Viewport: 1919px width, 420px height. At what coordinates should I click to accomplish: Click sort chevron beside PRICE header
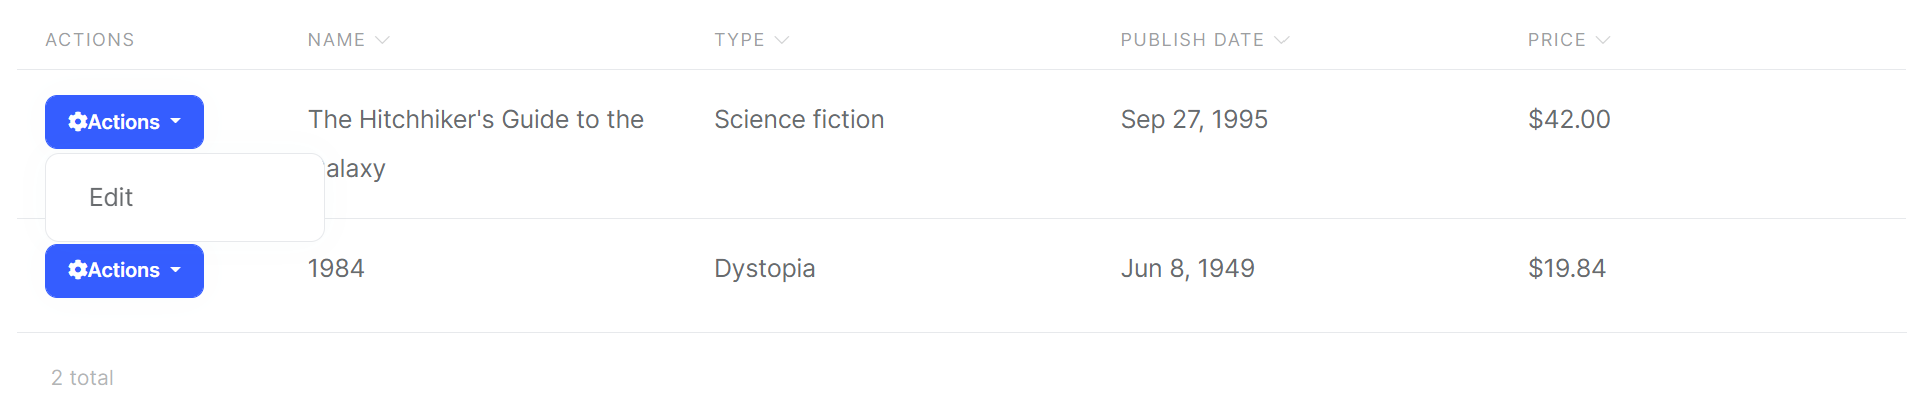point(1603,40)
